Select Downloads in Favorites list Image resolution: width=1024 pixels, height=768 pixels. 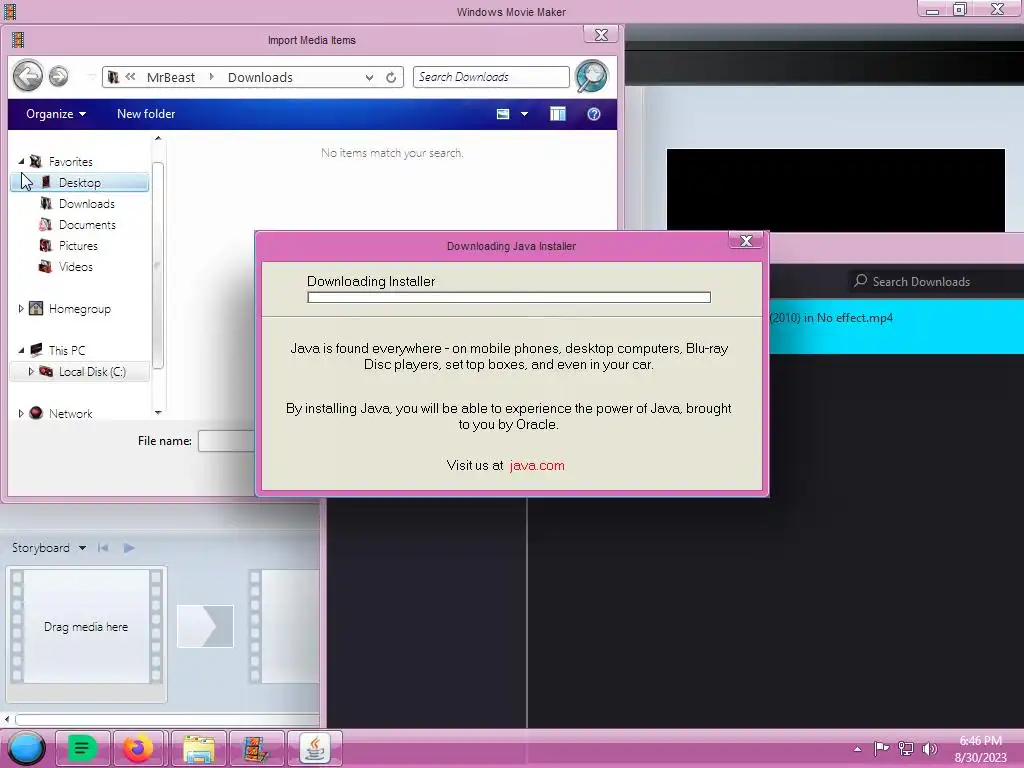(86, 204)
